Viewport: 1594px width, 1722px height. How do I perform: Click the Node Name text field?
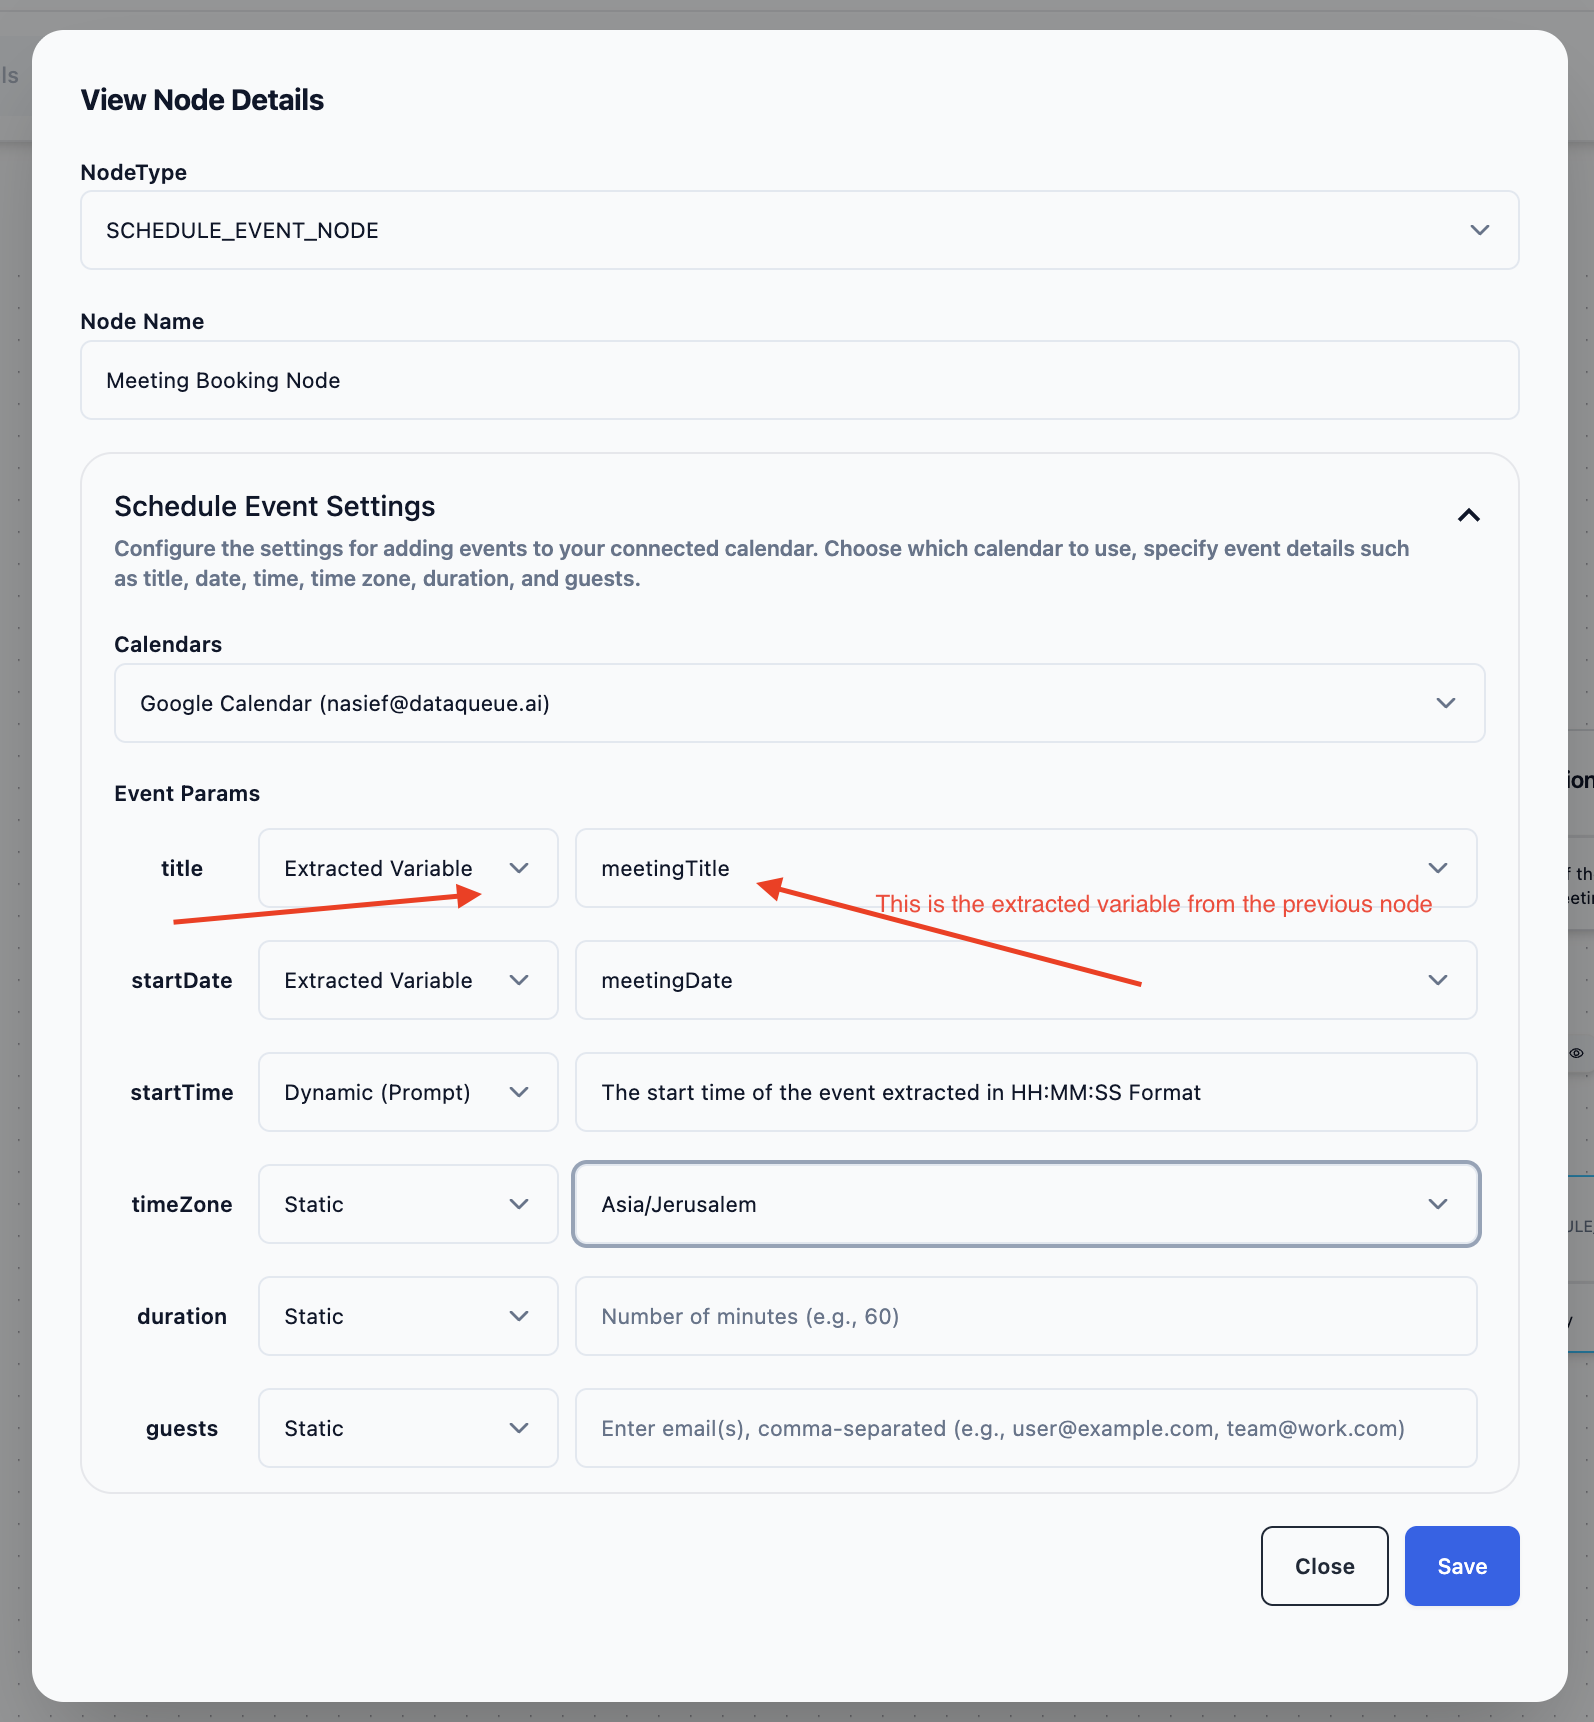coord(799,380)
